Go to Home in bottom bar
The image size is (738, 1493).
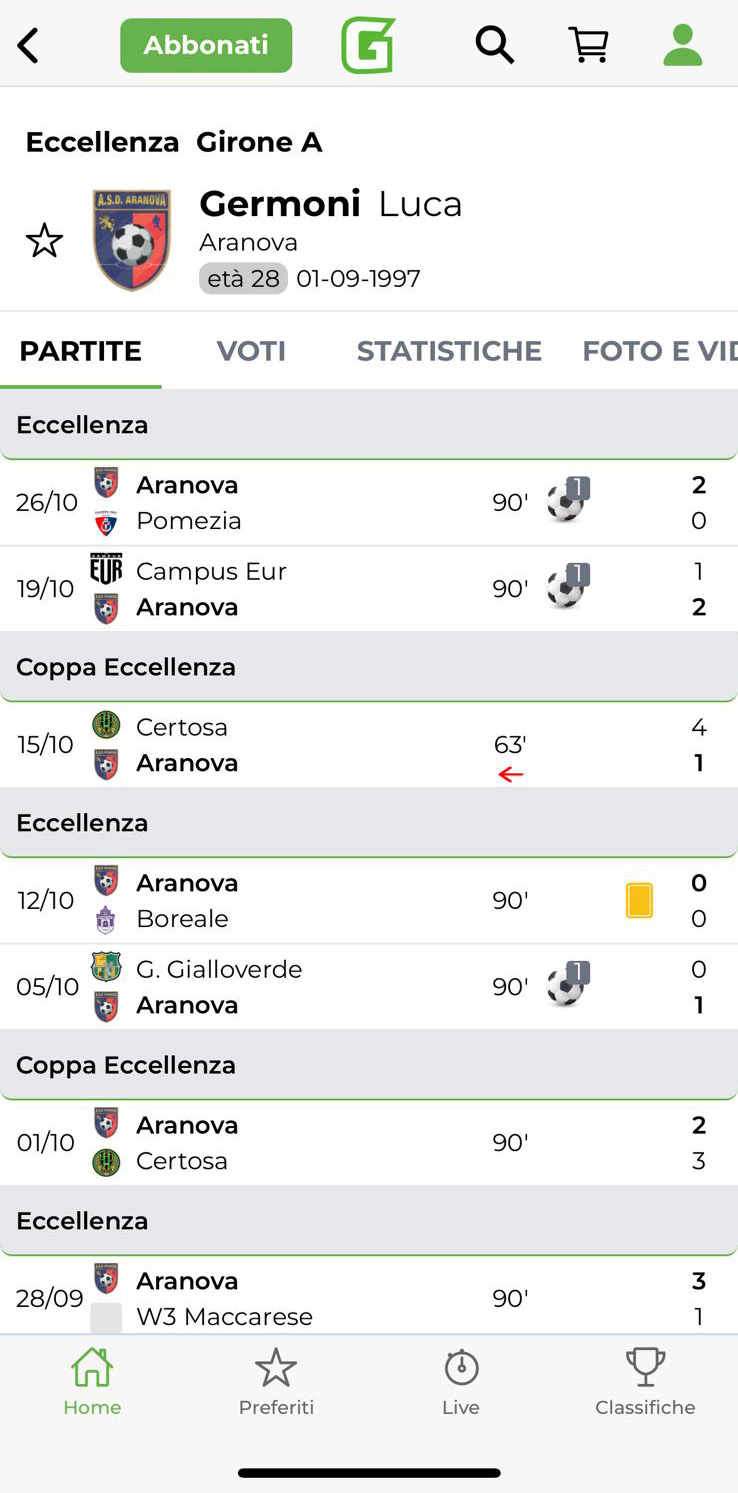coord(92,1381)
